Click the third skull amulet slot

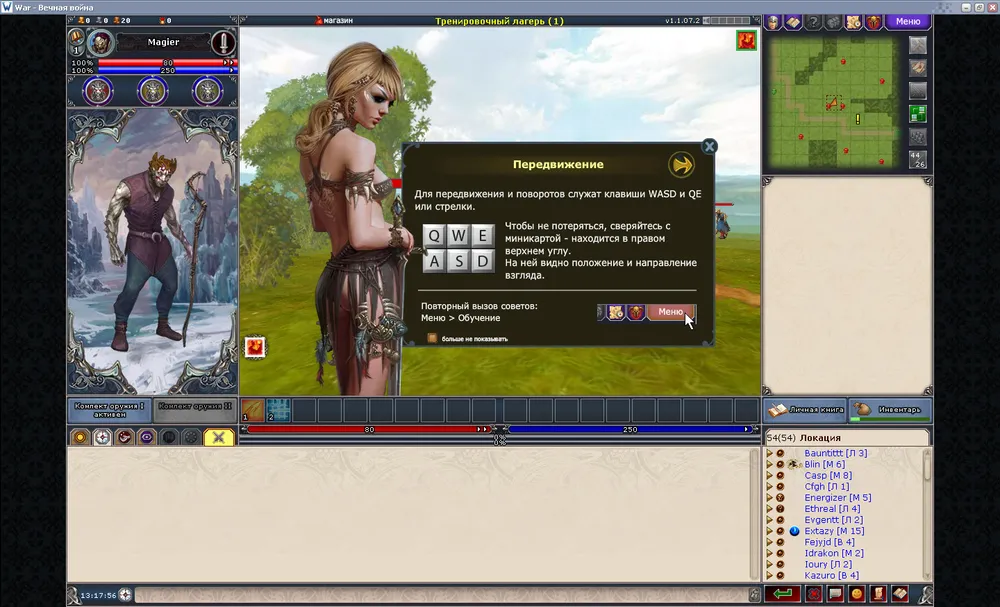click(207, 92)
